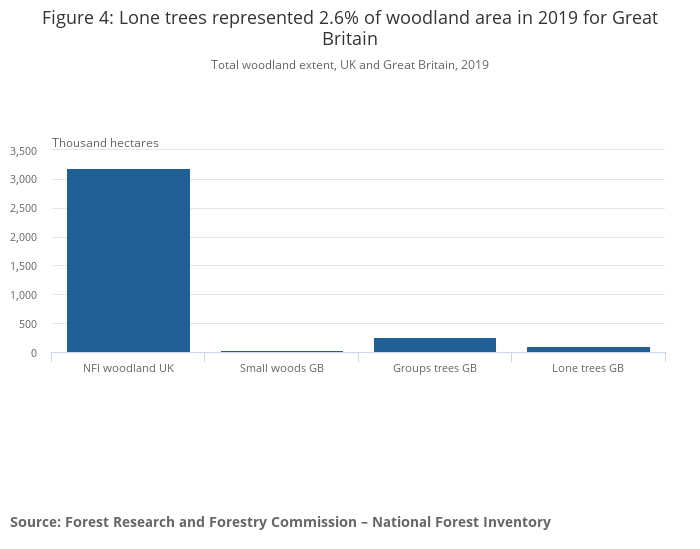Click the 'NFI woodland UK' axis label
The height and width of the screenshot is (549, 700).
pyautogui.click(x=128, y=368)
